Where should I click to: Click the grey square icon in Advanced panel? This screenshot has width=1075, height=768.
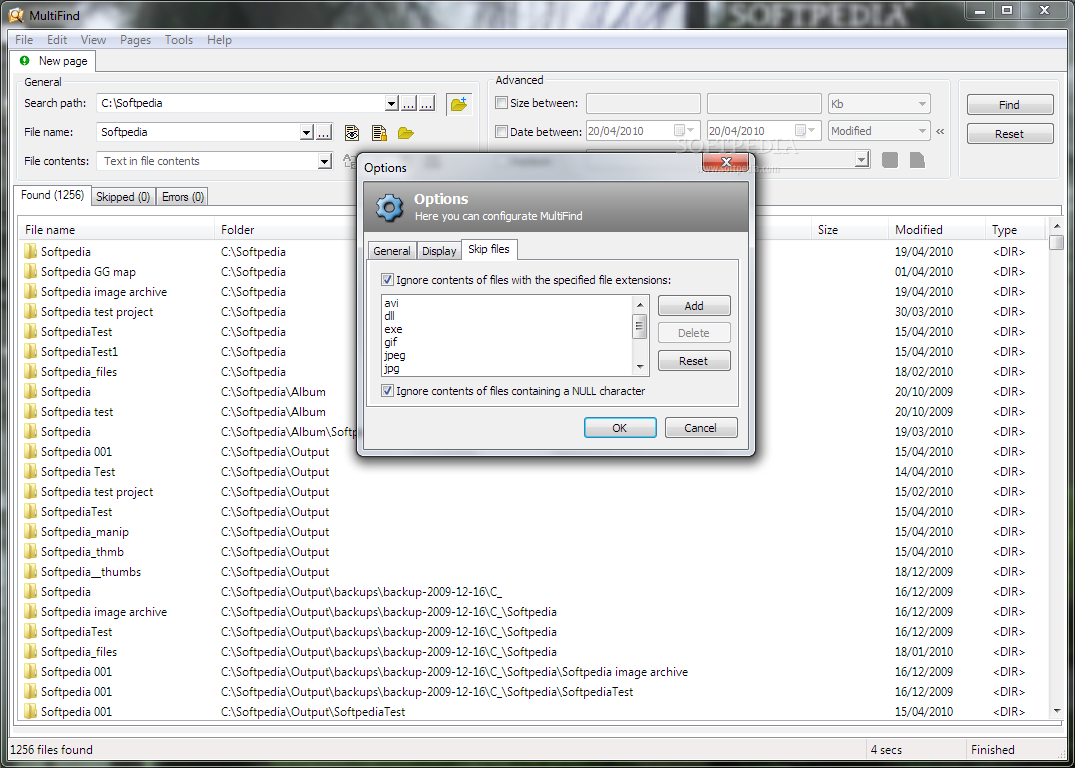coord(890,160)
